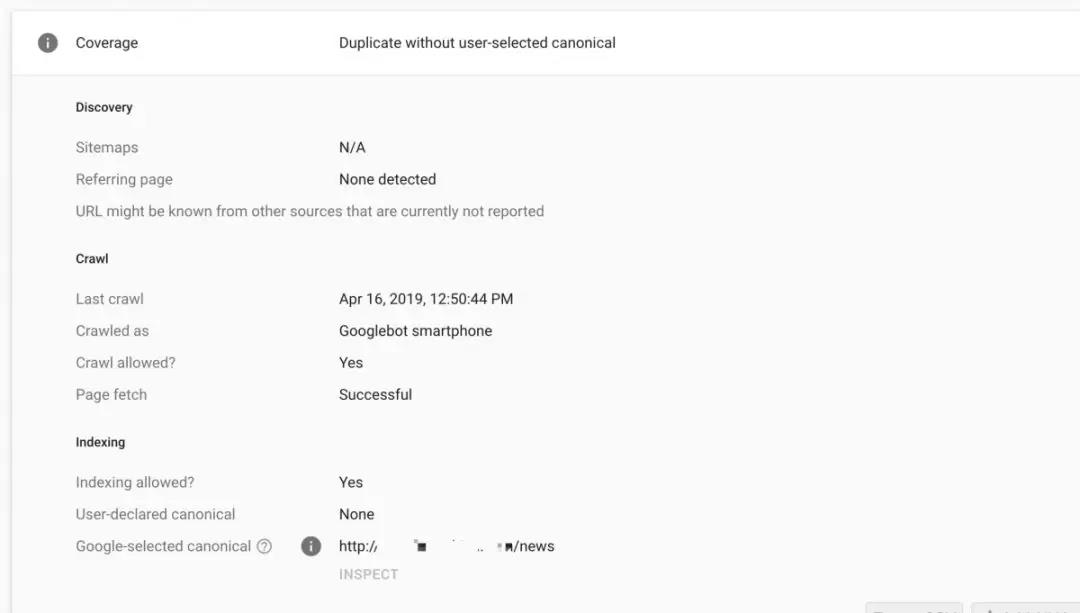This screenshot has width=1080, height=613.
Task: Select the User-declared canonical label
Action: [x=155, y=514]
